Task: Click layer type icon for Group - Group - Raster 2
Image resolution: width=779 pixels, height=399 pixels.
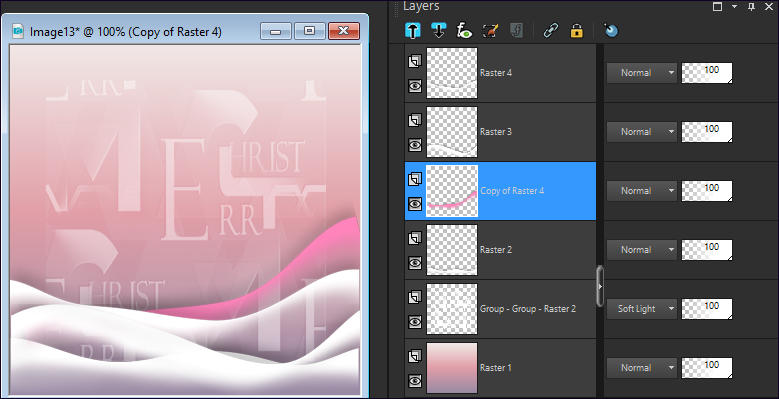Action: (x=415, y=297)
